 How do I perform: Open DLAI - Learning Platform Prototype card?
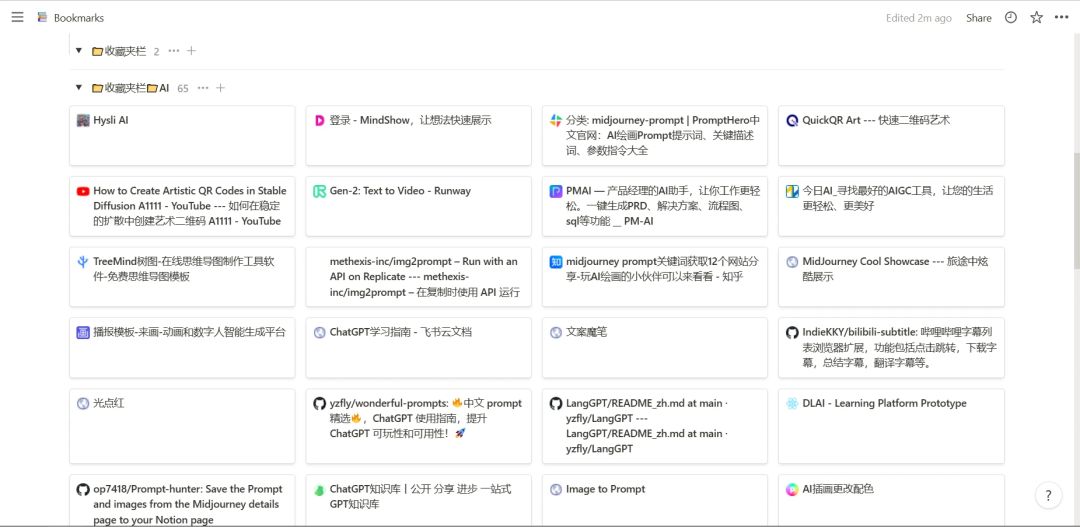891,426
